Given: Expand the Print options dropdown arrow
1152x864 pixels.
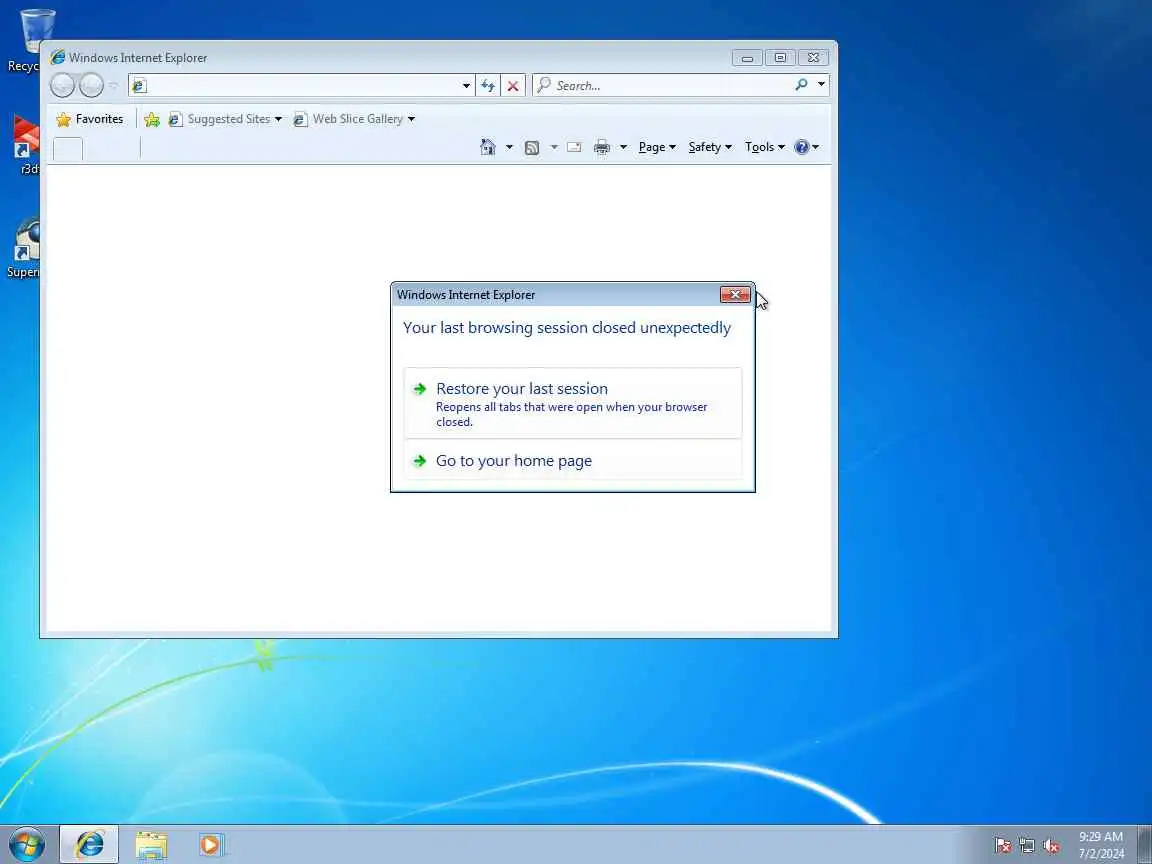Looking at the screenshot, I should (x=623, y=147).
